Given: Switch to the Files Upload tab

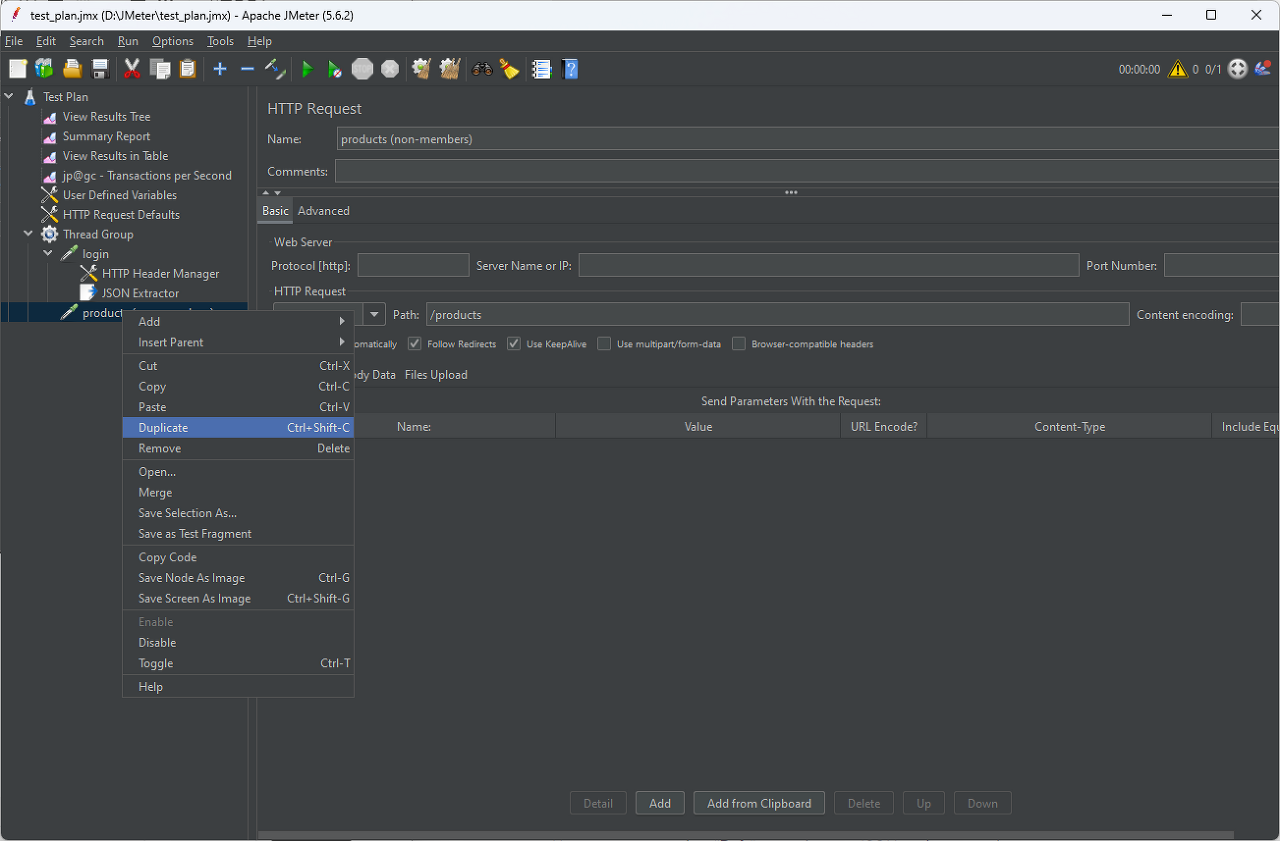Looking at the screenshot, I should click(436, 375).
